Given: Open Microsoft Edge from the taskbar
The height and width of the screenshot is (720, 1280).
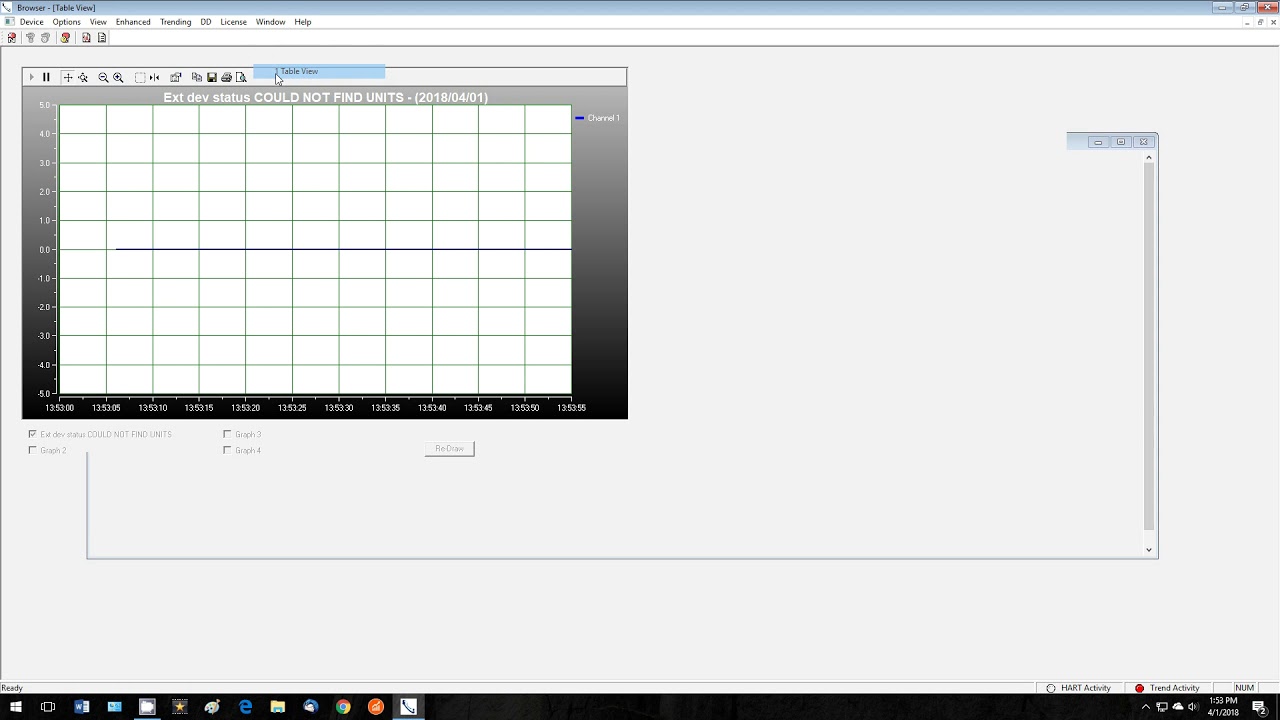Looking at the screenshot, I should coord(245,707).
